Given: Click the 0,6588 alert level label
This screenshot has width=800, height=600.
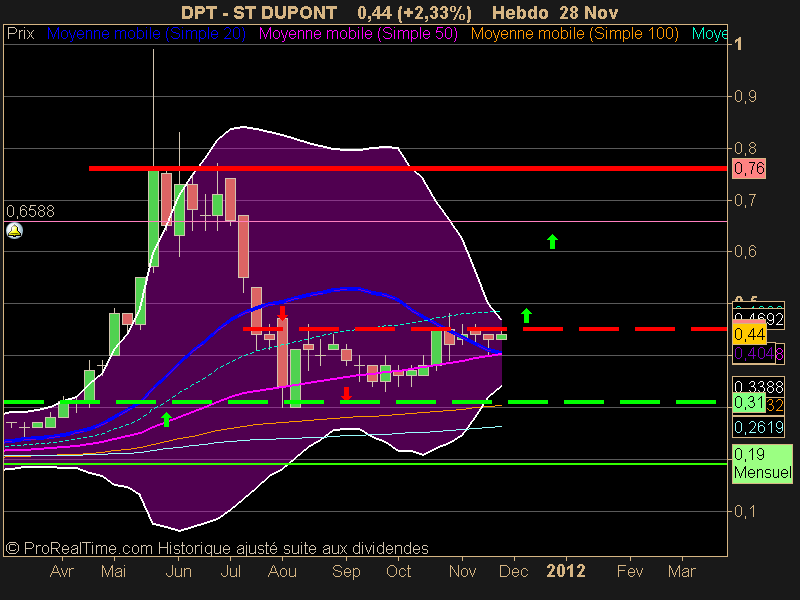Looking at the screenshot, I should pos(30,211).
